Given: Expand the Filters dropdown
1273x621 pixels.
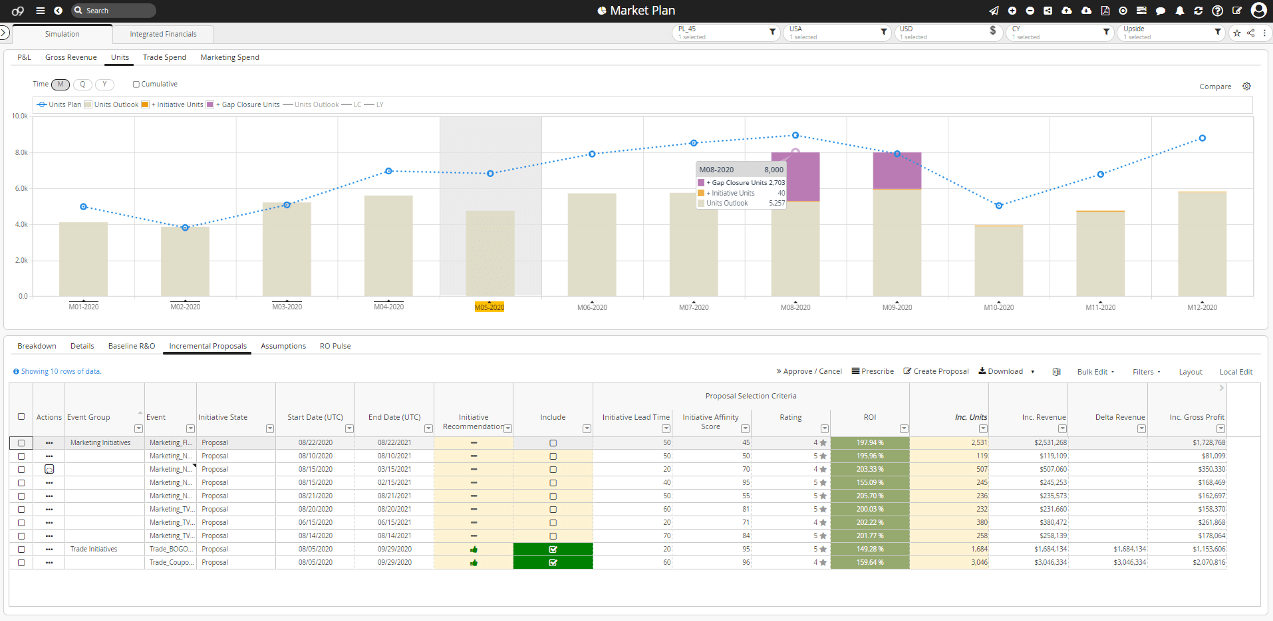Looking at the screenshot, I should click(1146, 372).
